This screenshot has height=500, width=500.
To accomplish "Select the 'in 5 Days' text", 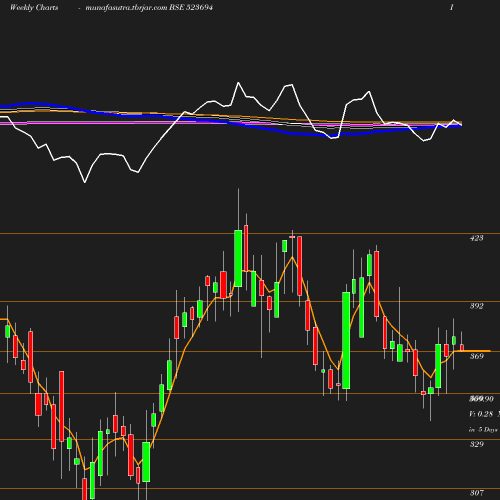I will coord(483,429).
